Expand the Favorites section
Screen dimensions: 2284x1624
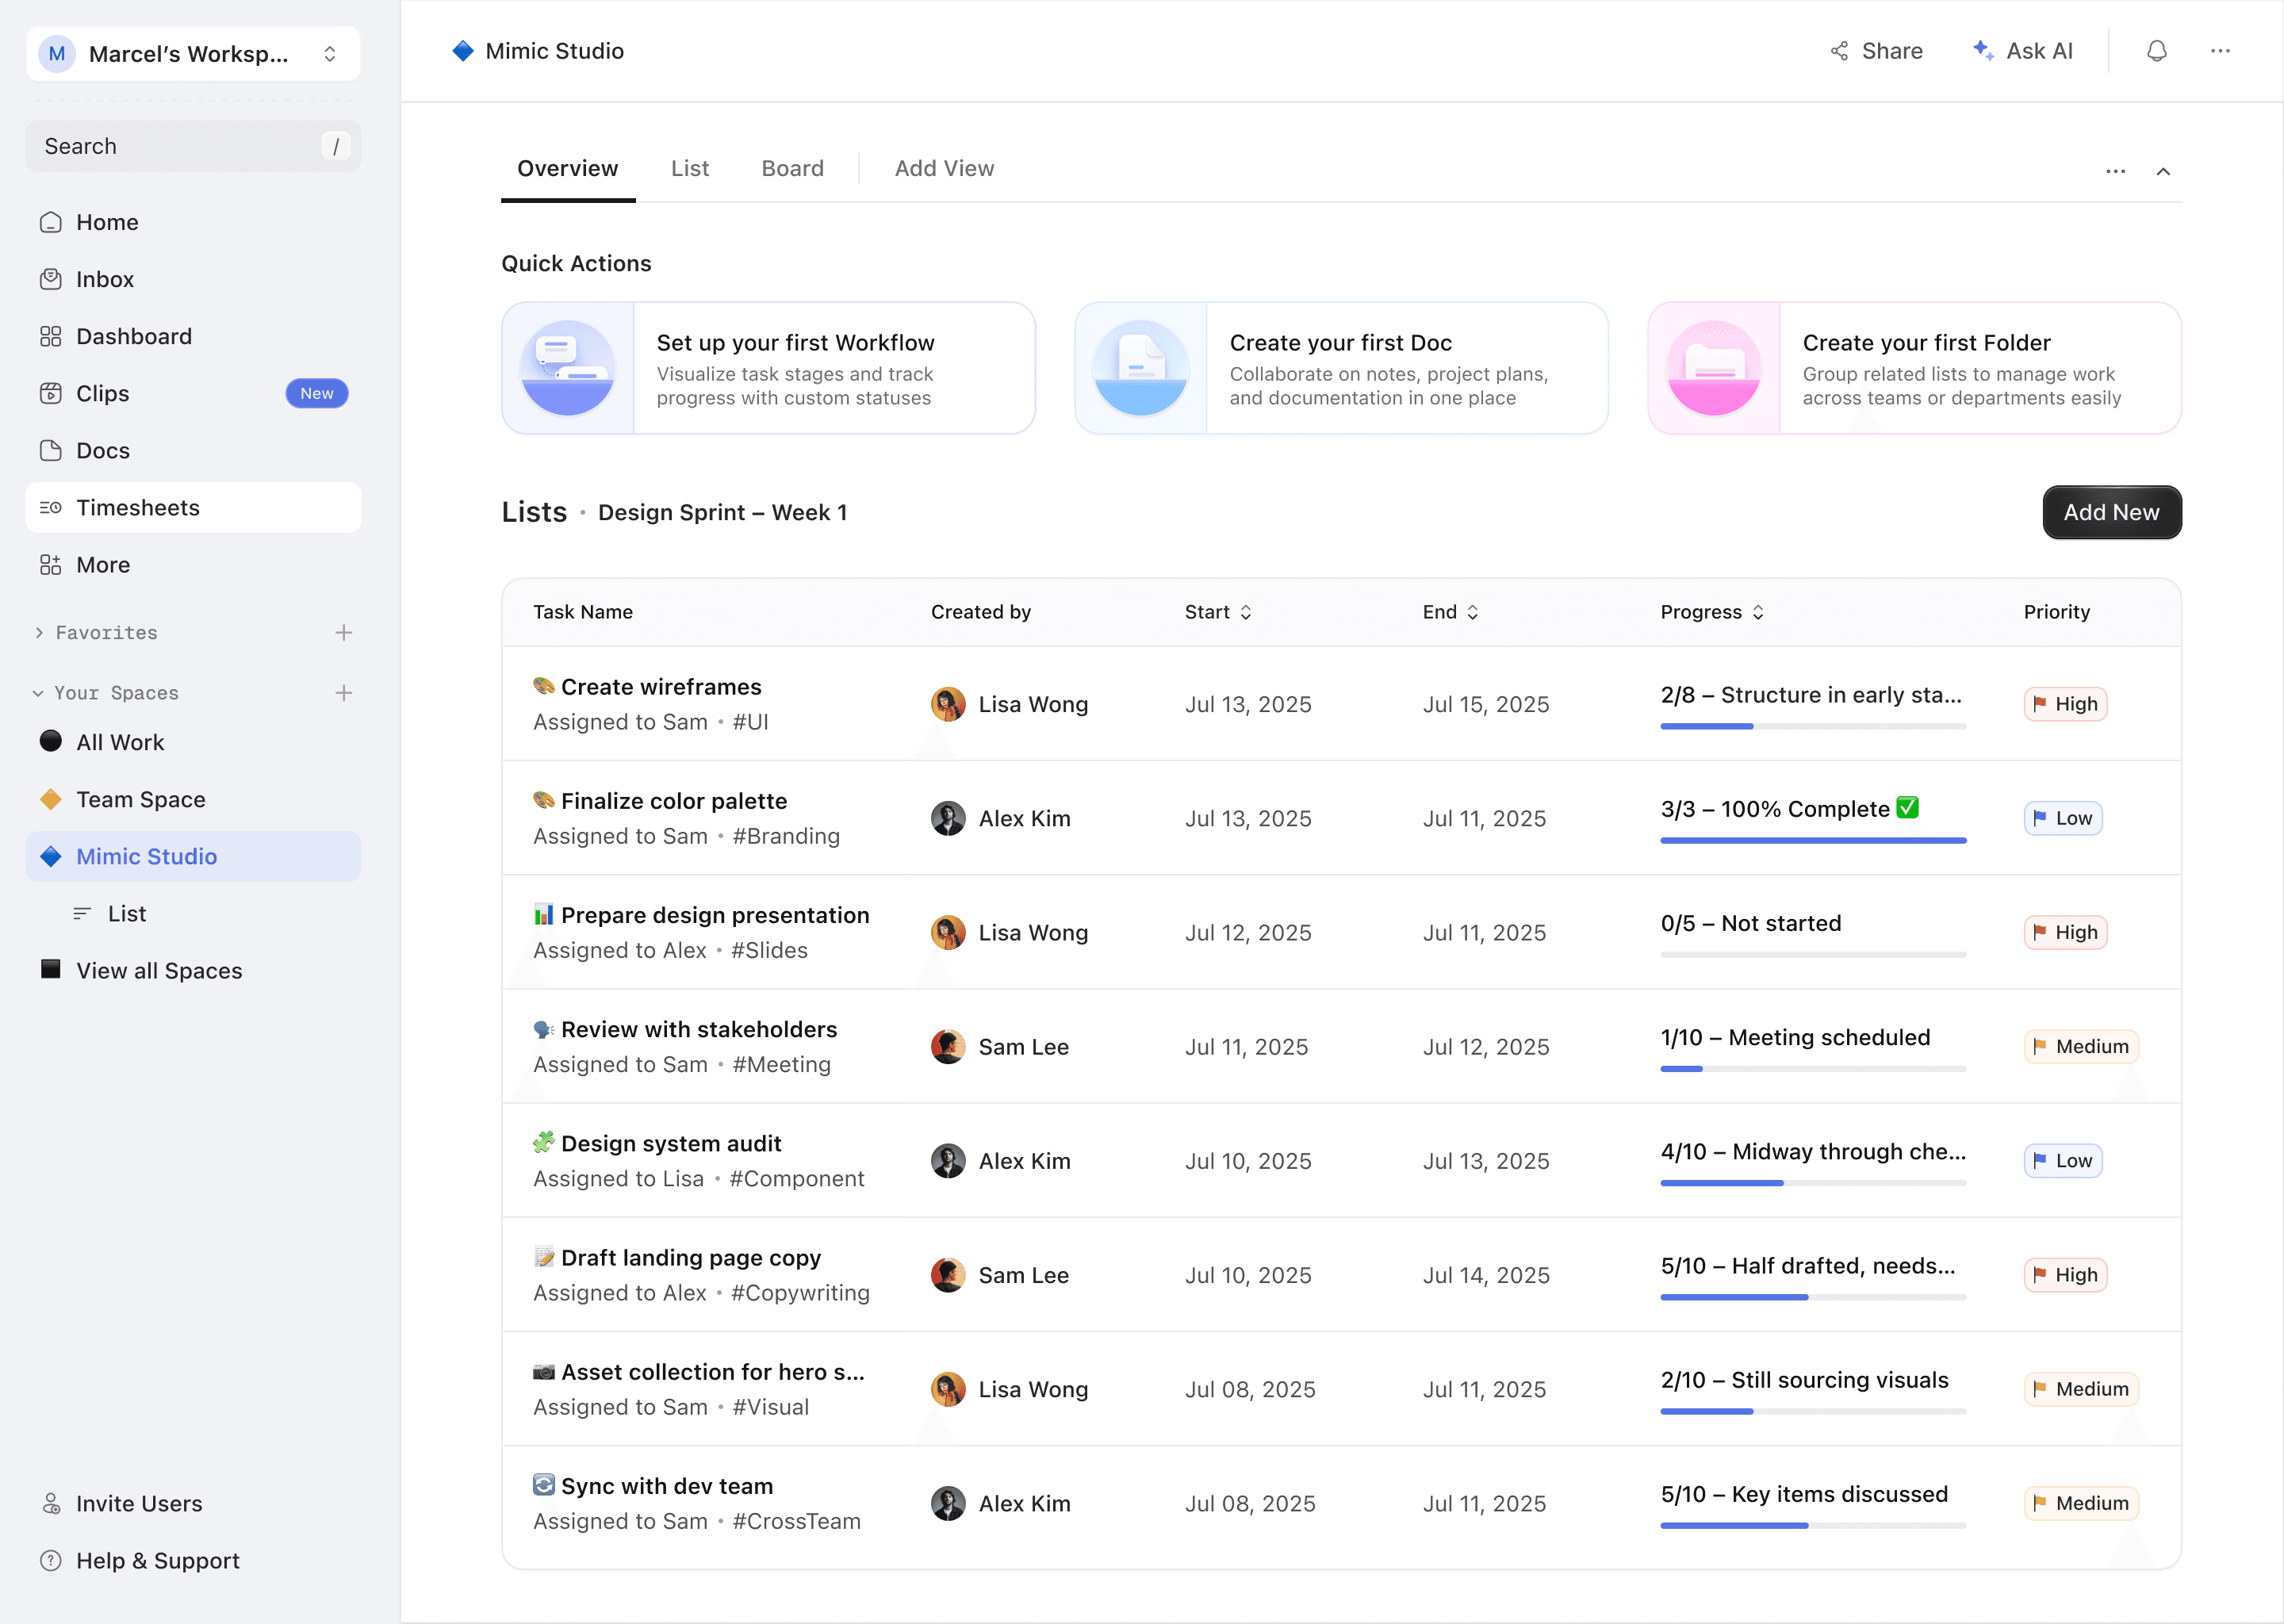pyautogui.click(x=39, y=633)
